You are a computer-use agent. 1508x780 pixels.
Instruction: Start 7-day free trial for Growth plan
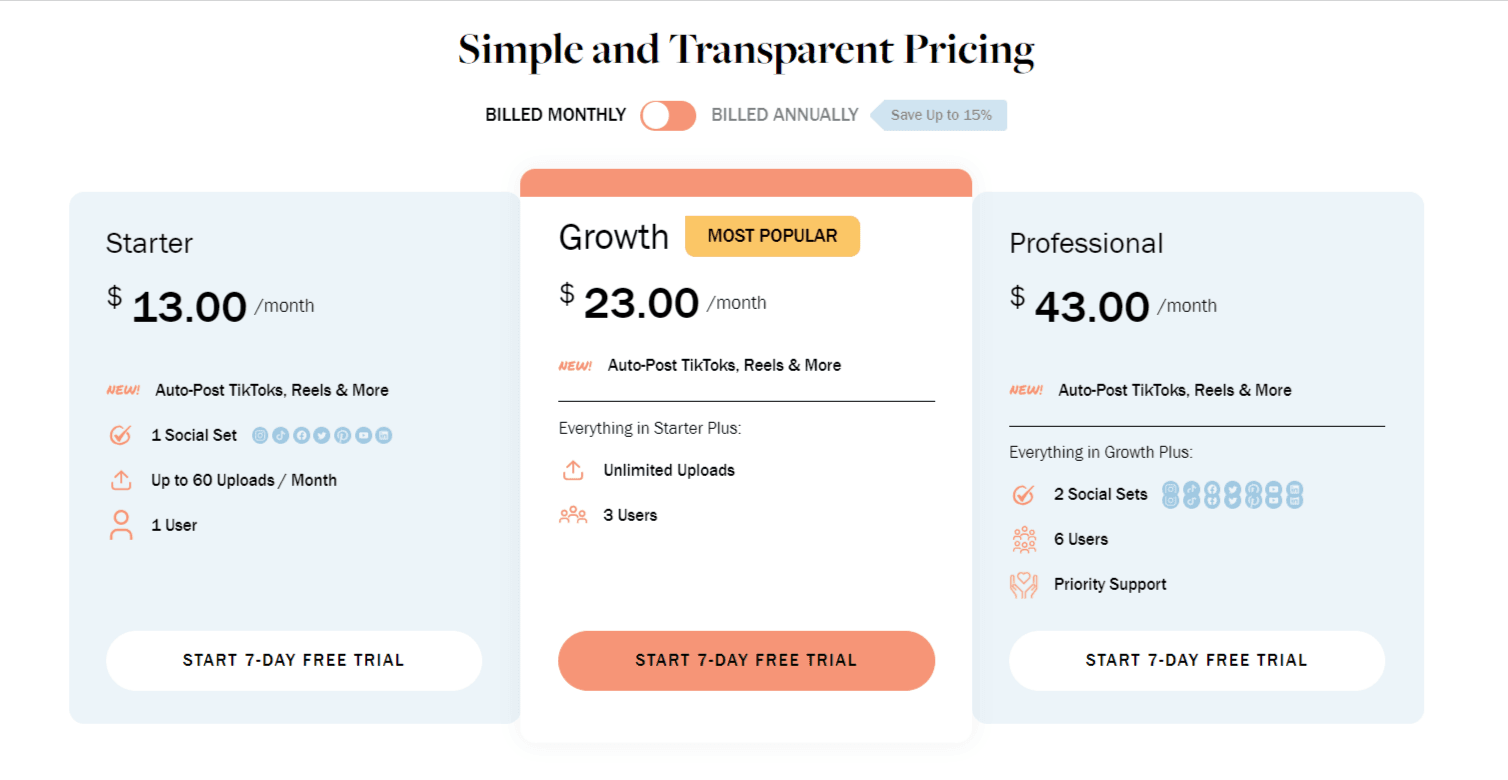pyautogui.click(x=746, y=660)
